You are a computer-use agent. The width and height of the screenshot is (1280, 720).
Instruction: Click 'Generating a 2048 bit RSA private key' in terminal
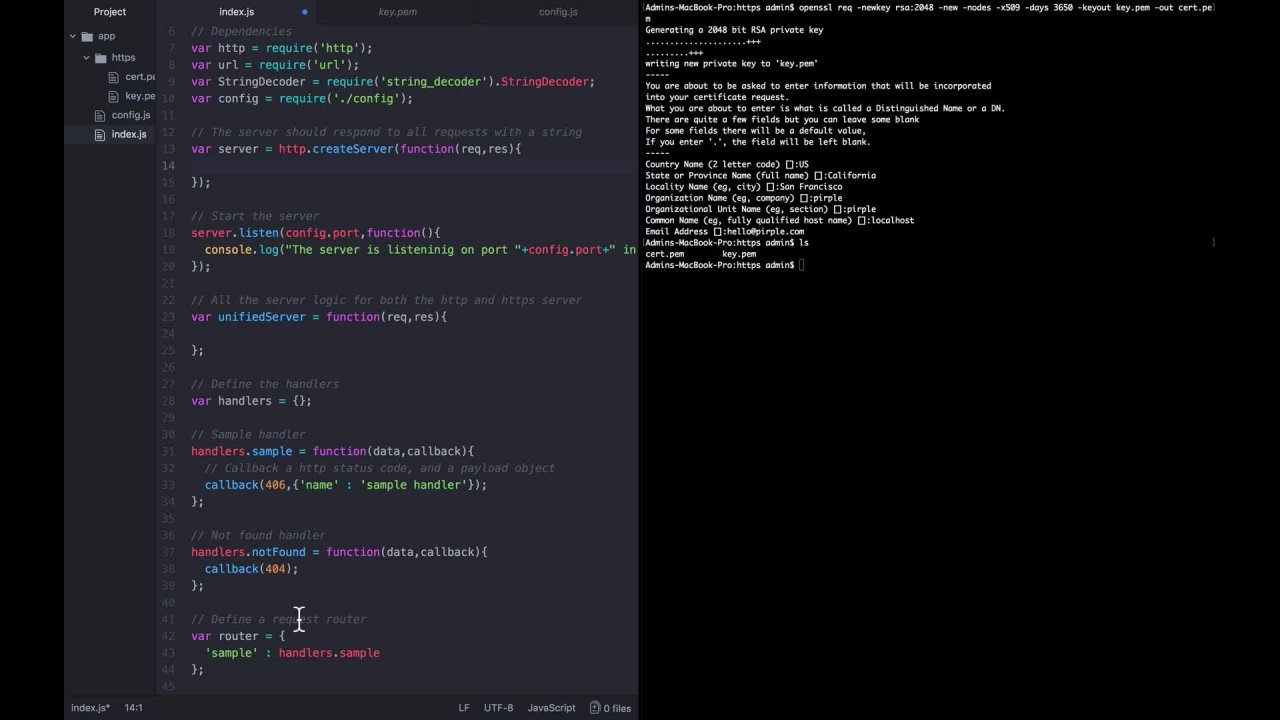(734, 30)
